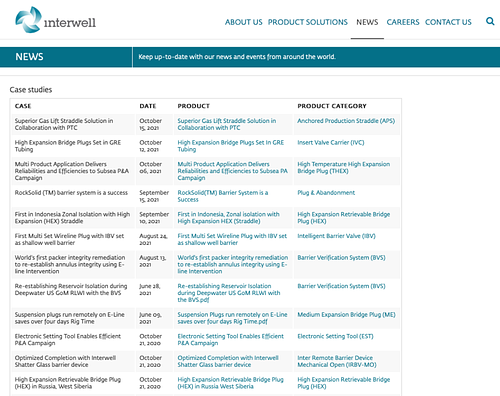Viewport: 500px width, 396px height.
Task: Click the Case studies heading
Action: point(31,90)
